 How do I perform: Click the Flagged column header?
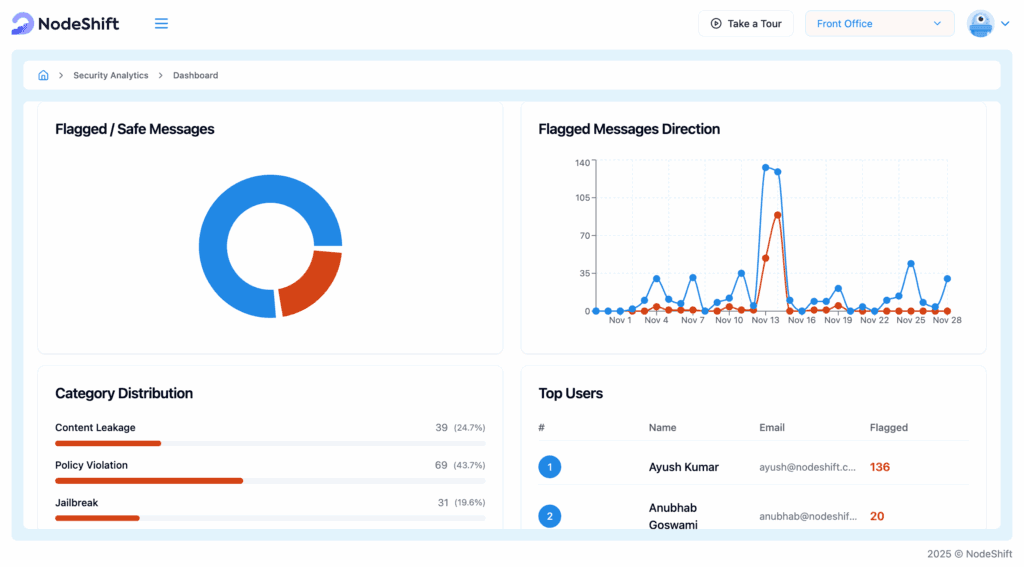[x=888, y=427]
